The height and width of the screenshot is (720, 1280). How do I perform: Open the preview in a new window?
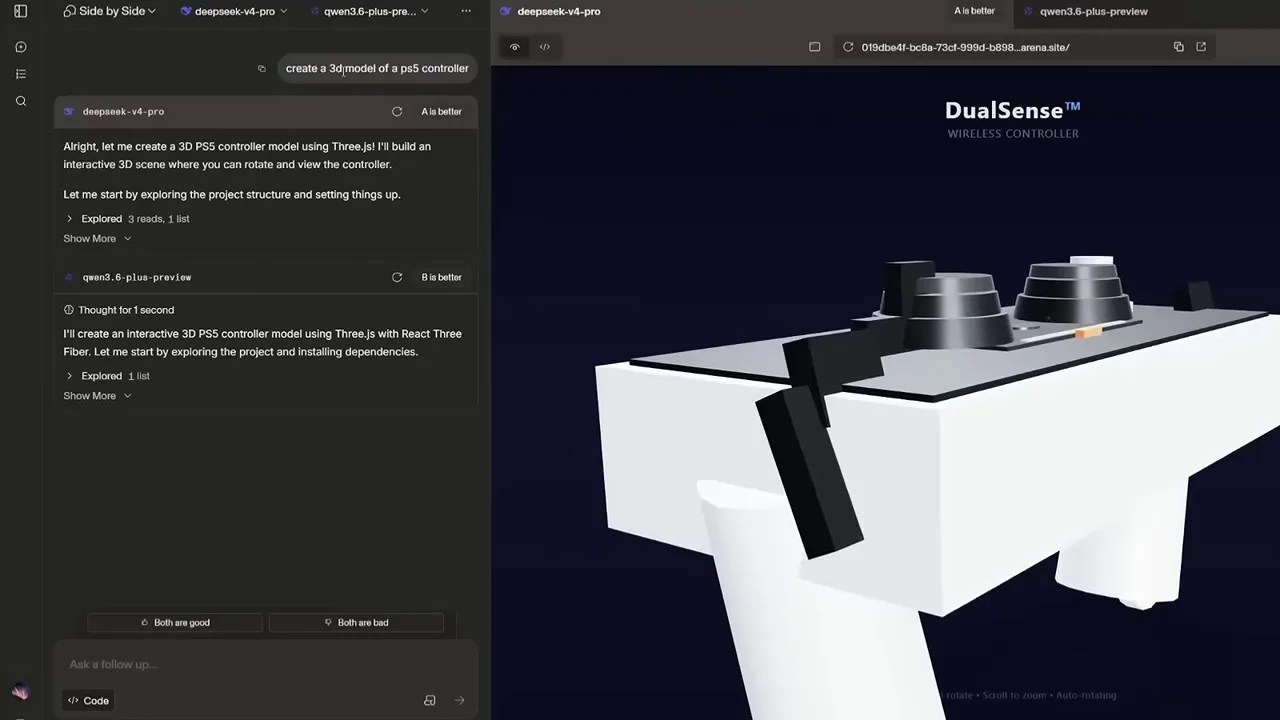1201,47
